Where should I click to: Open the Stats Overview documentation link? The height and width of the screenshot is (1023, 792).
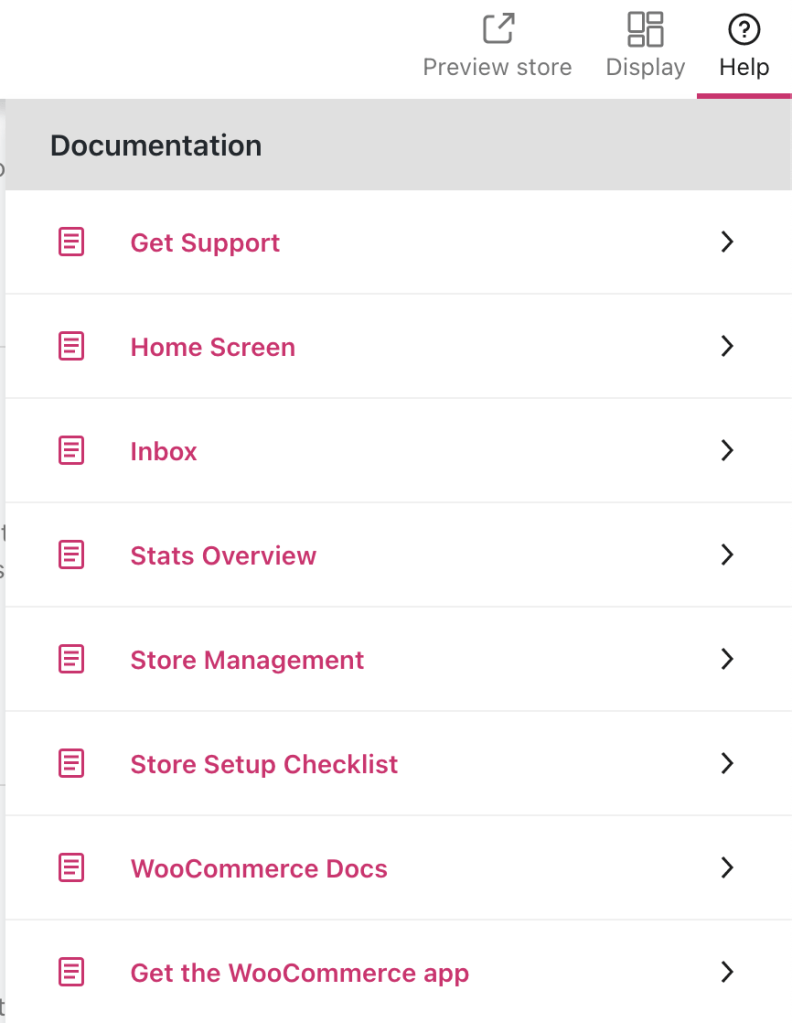(223, 555)
